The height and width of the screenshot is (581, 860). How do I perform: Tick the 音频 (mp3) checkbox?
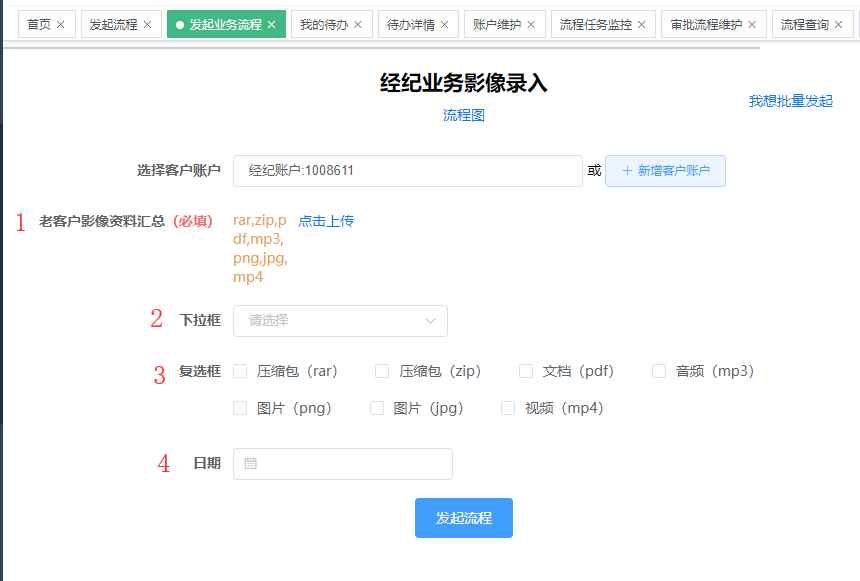tap(659, 371)
